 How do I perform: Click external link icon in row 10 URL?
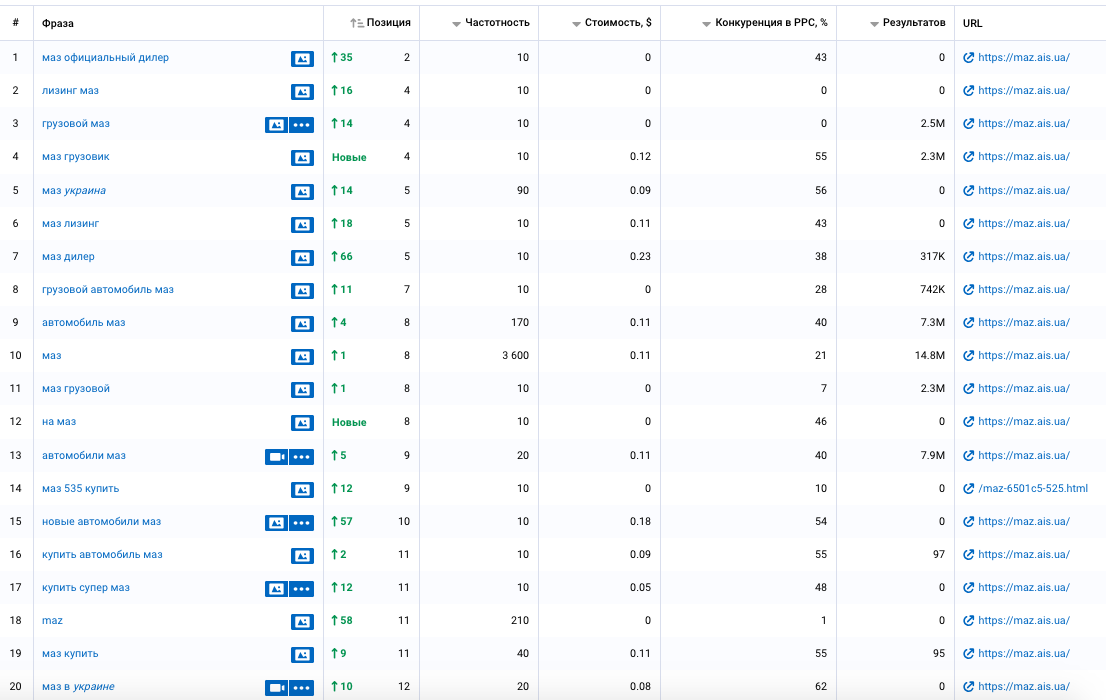point(968,356)
